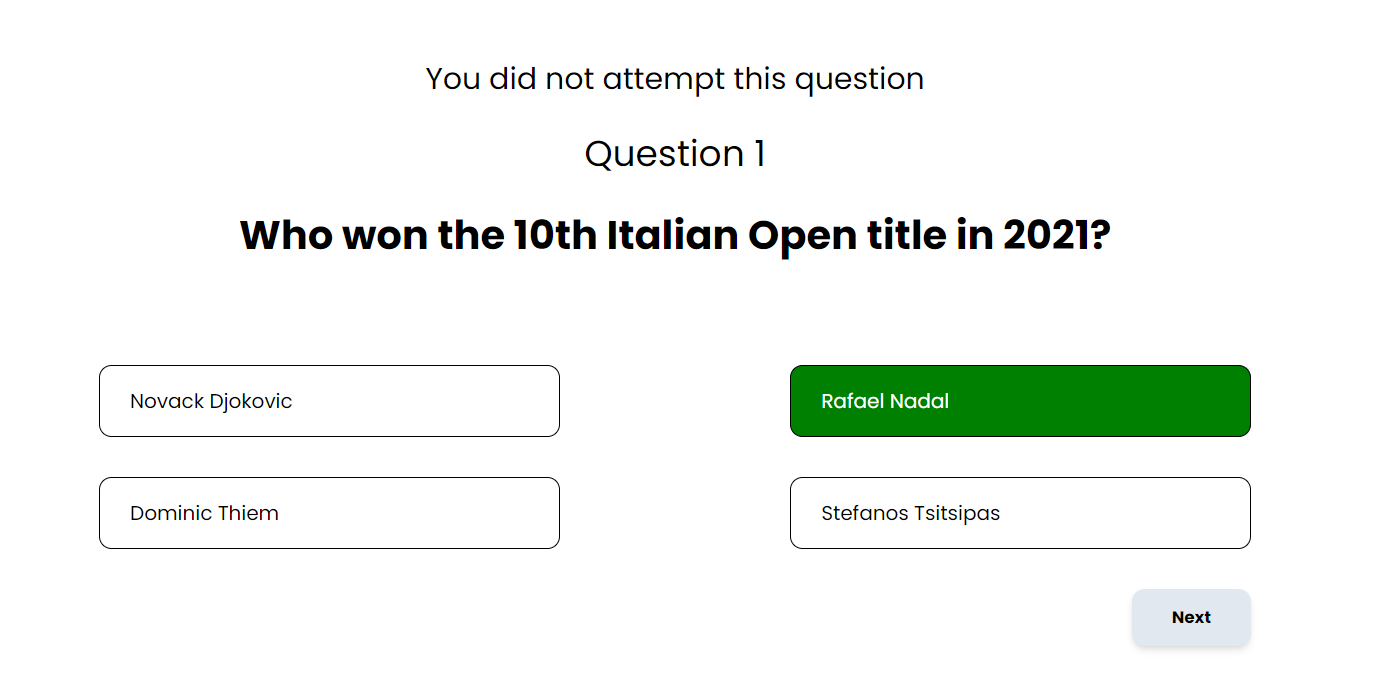The height and width of the screenshot is (700, 1380).
Task: Click the green highlighted correct answer
Action: 1019,400
